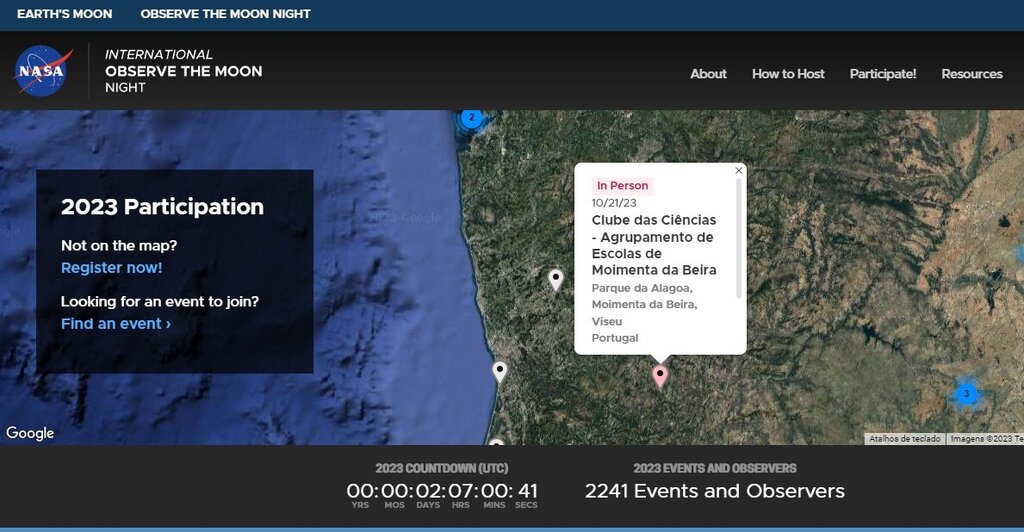Image resolution: width=1024 pixels, height=532 pixels.
Task: Click the white map pin left of popup
Action: [556, 280]
